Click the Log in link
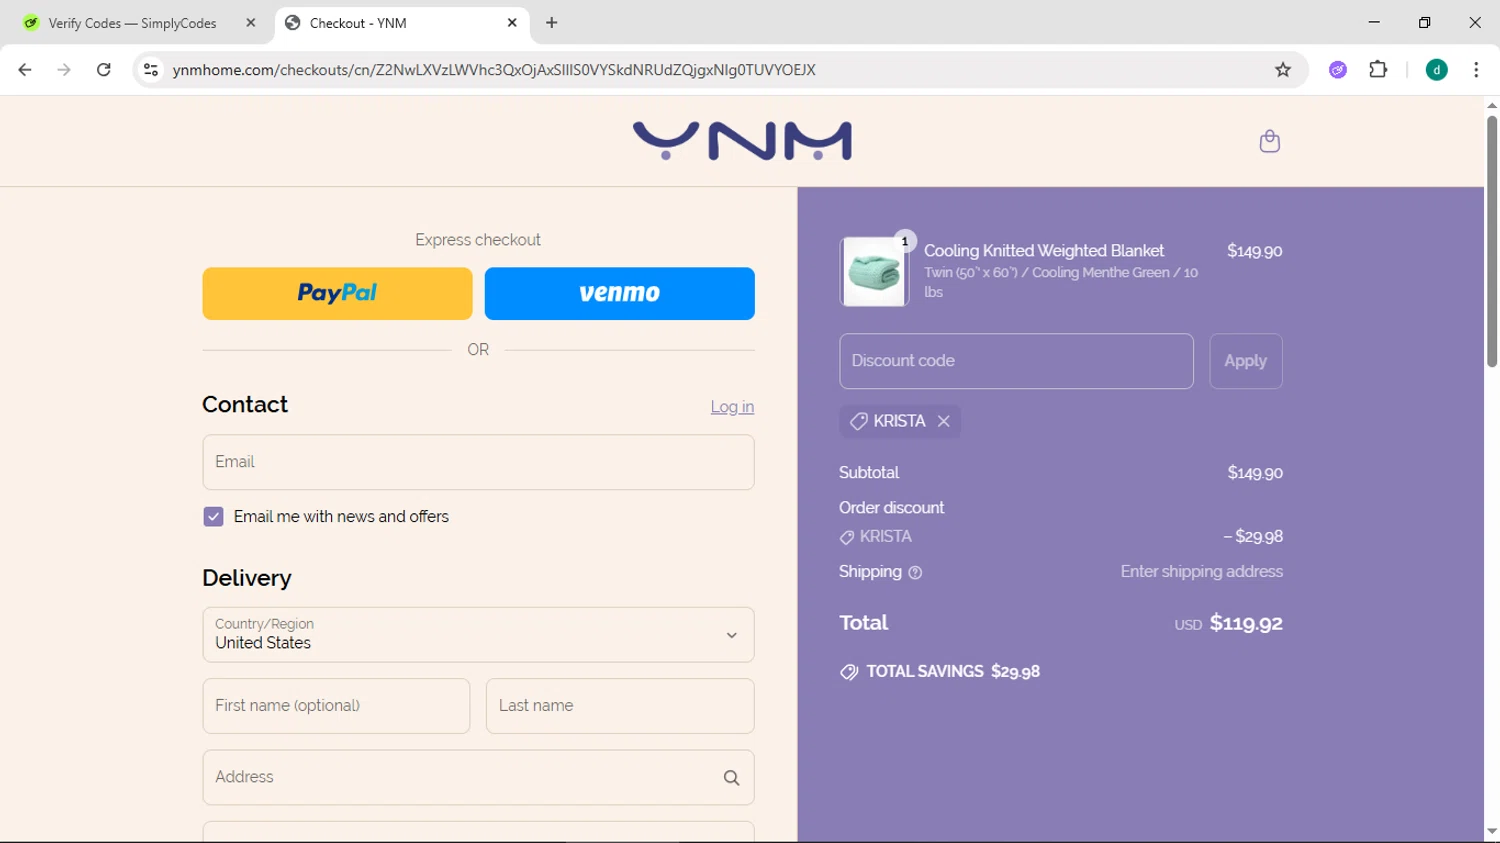Viewport: 1500px width, 843px height. [732, 407]
